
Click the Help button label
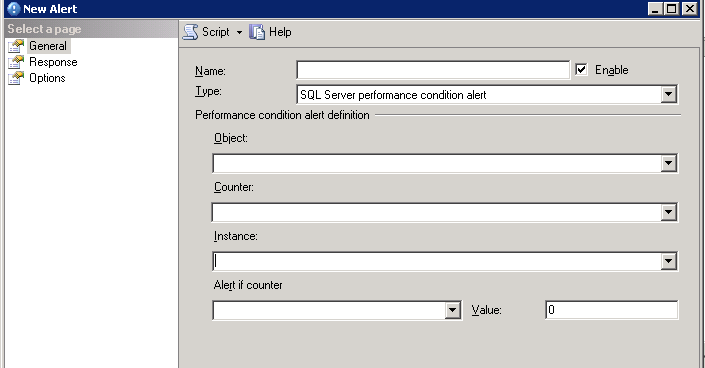pyautogui.click(x=280, y=32)
